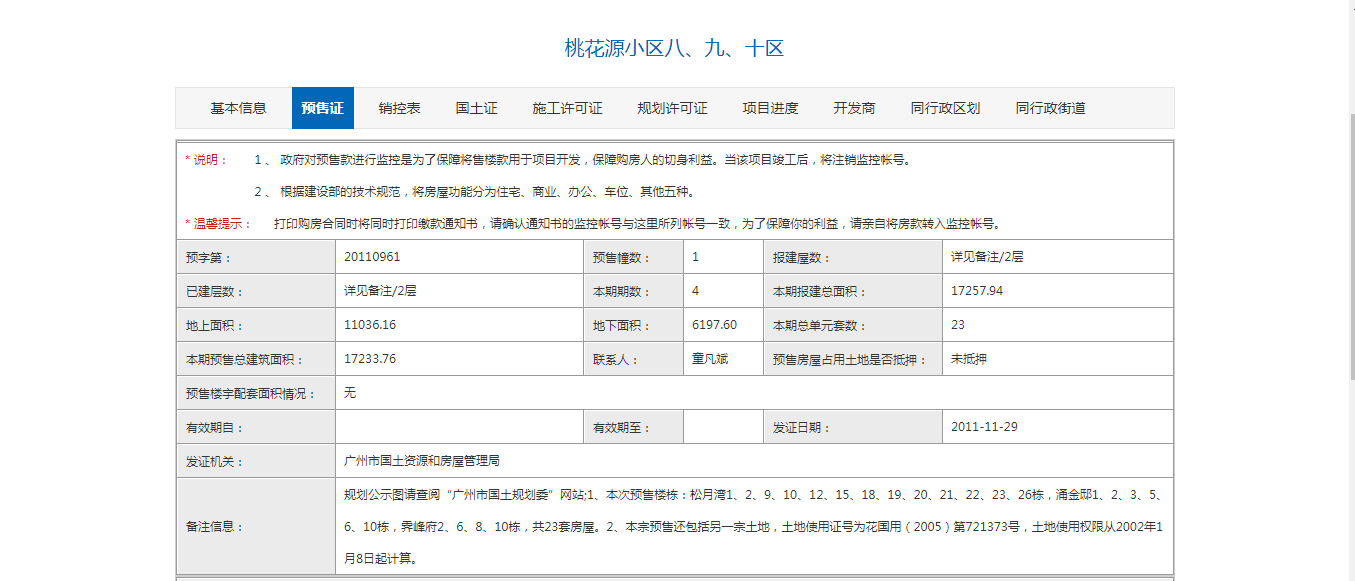Select the 17257.94 total area value
1355x581 pixels.
click(977, 291)
